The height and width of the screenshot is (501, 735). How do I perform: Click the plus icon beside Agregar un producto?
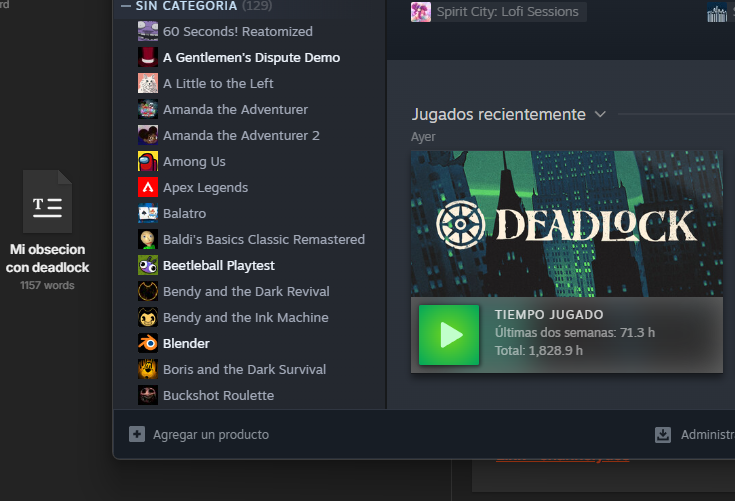point(137,434)
